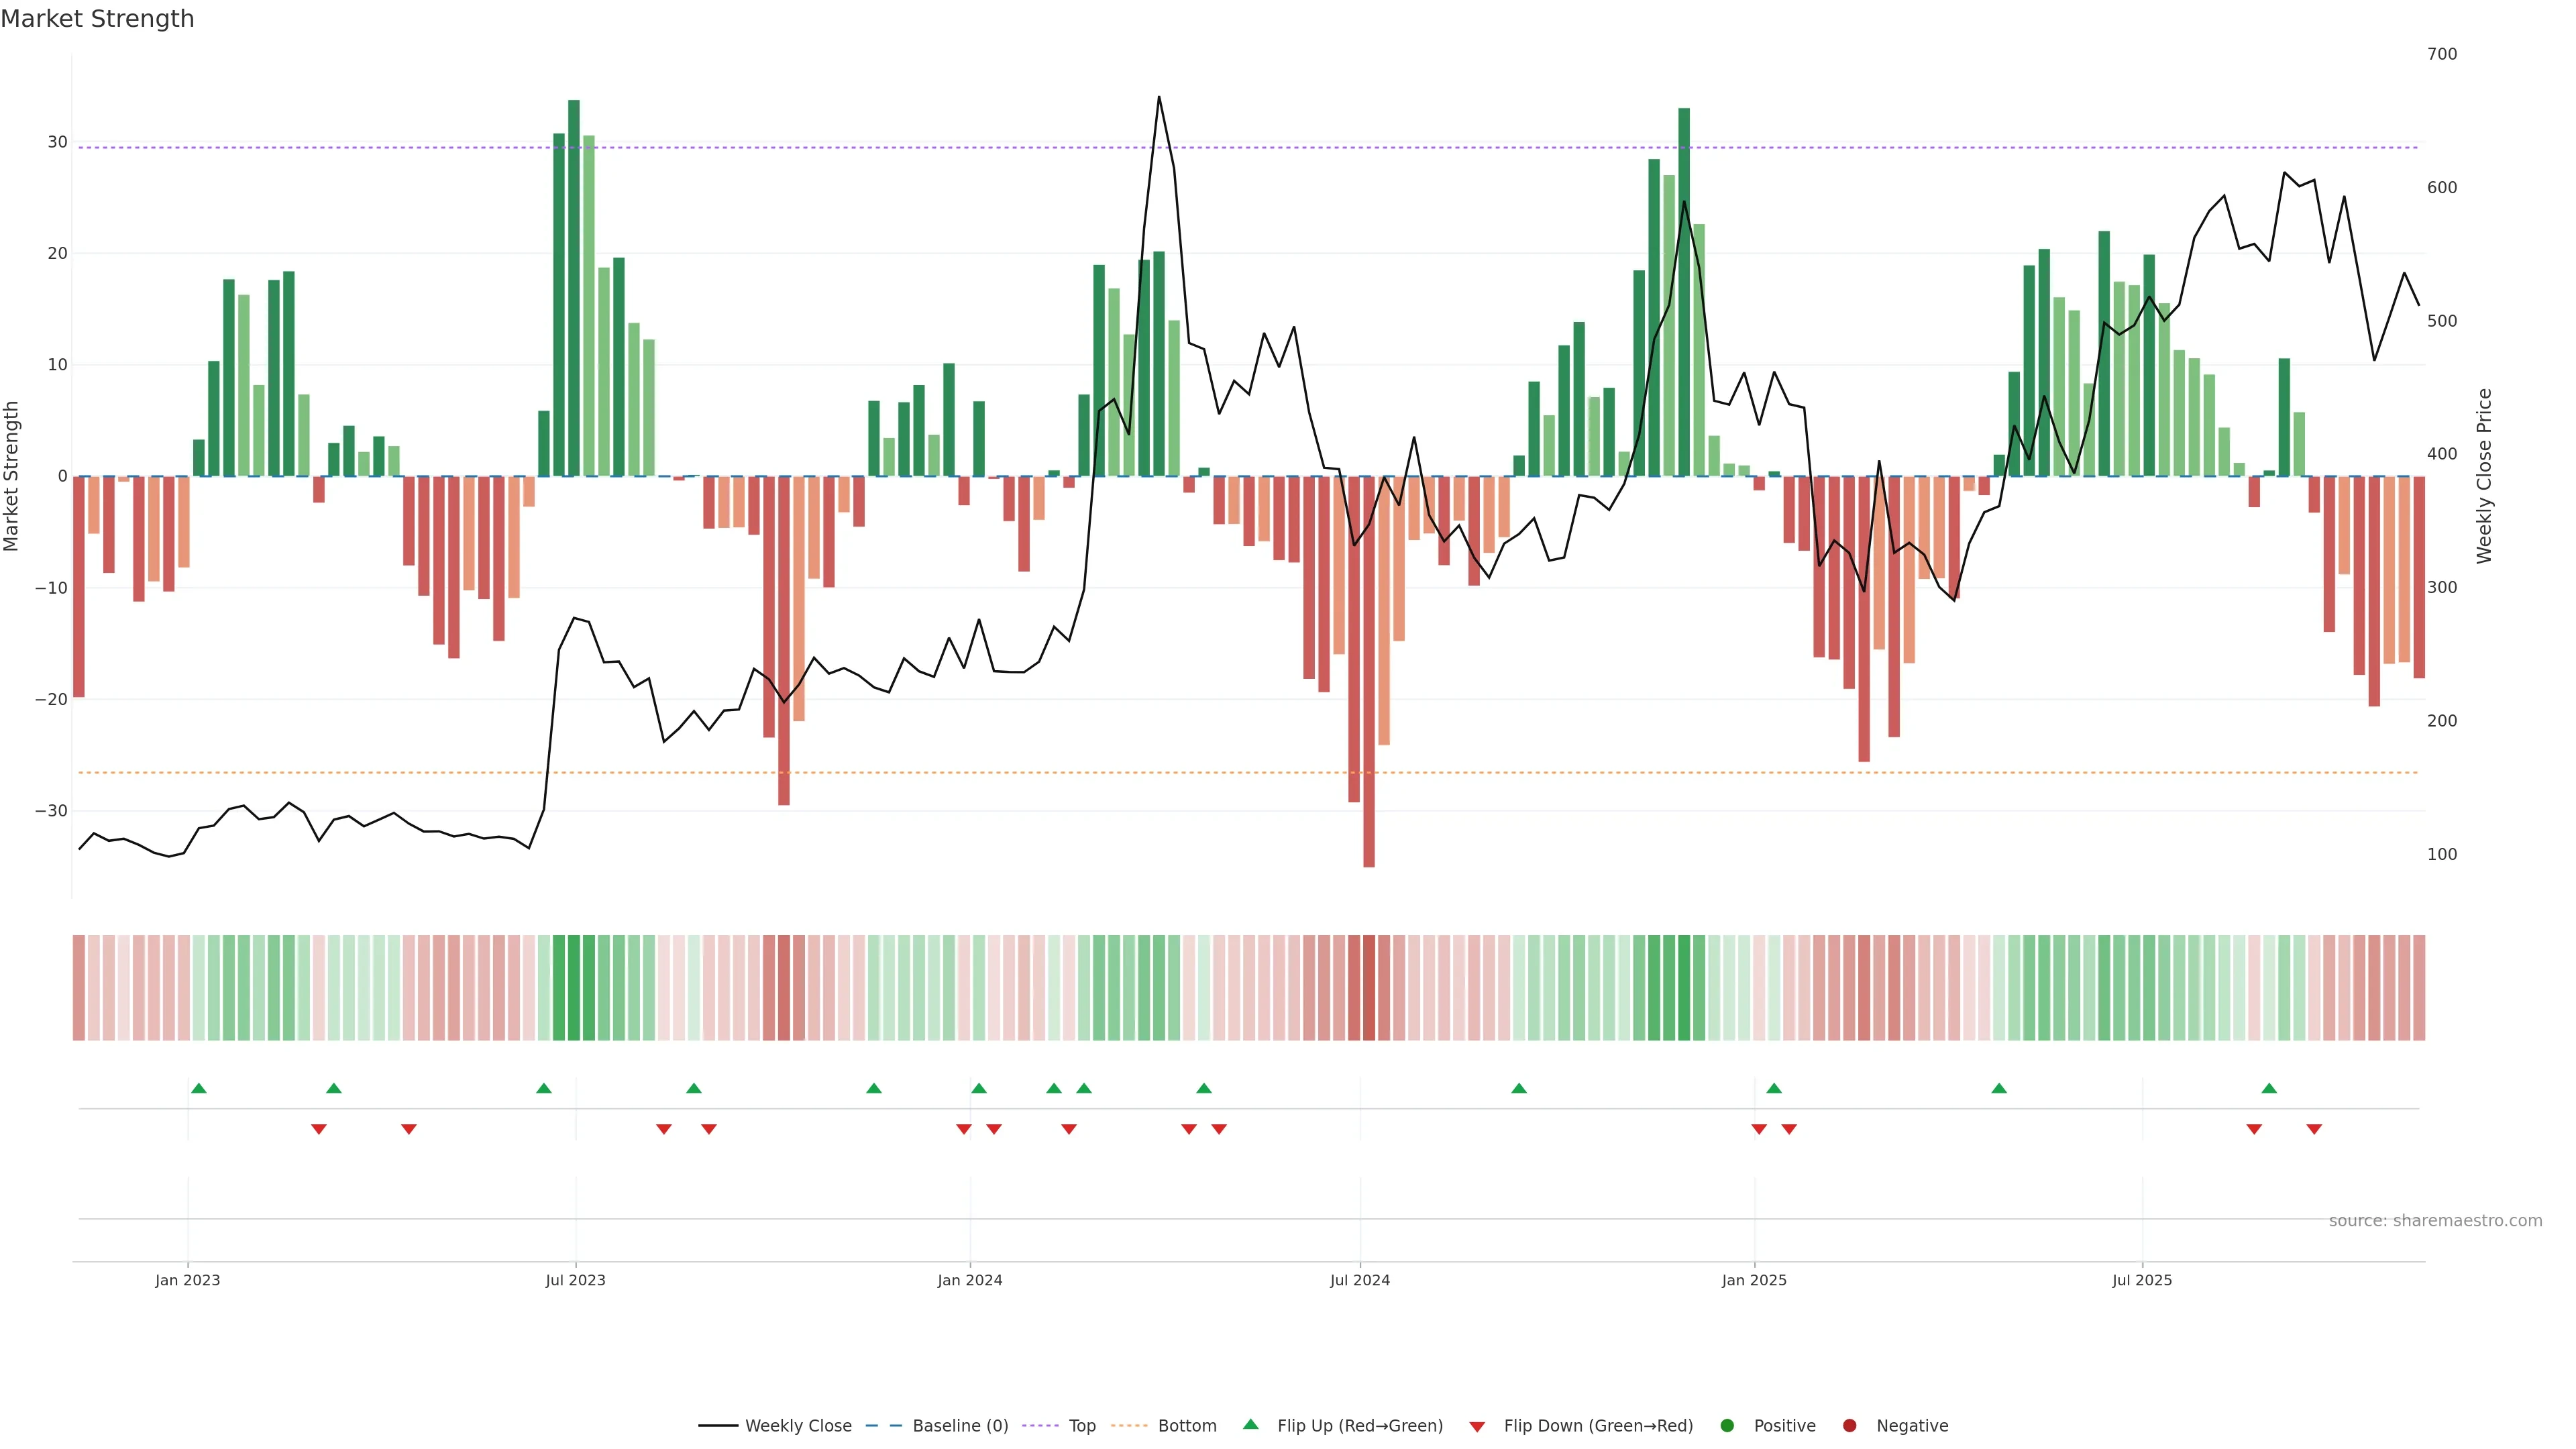Click the Jan 2025 x-axis label
Viewport: 2576px width, 1449px height.
pyautogui.click(x=1754, y=1280)
